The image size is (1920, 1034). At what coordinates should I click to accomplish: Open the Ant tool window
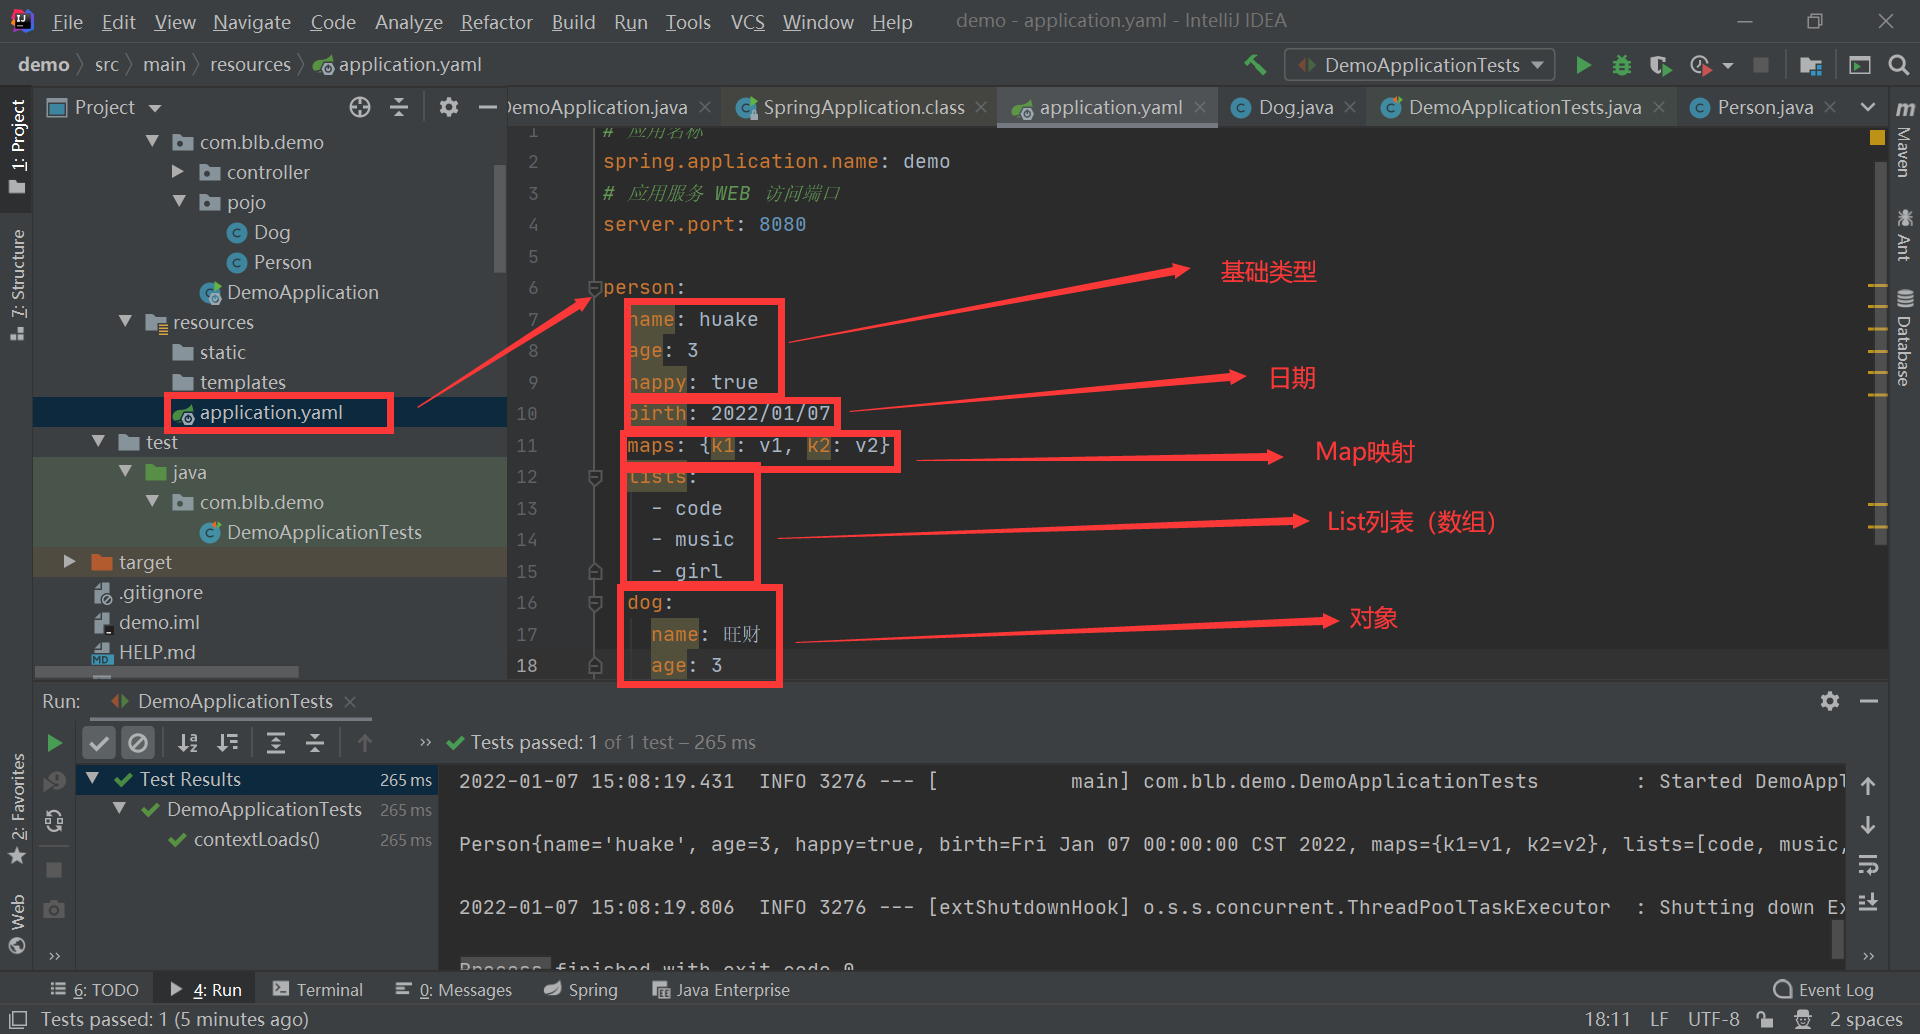tap(1904, 235)
